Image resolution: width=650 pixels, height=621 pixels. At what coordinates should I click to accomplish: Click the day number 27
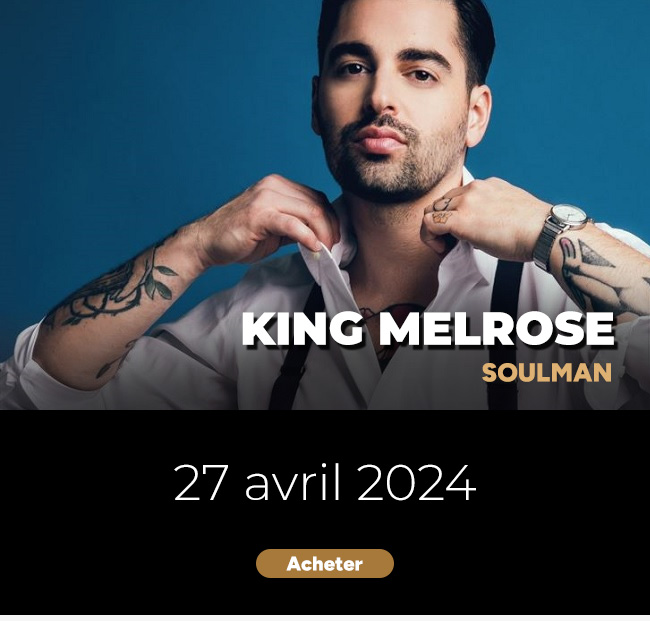pyautogui.click(x=201, y=483)
